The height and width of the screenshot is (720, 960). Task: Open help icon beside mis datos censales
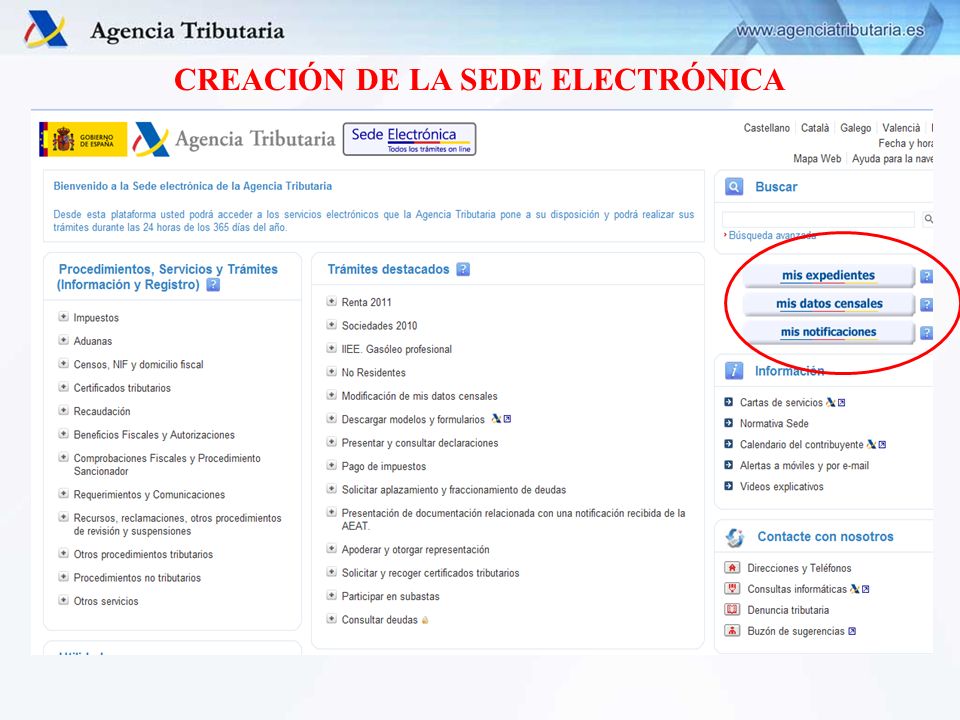click(927, 304)
